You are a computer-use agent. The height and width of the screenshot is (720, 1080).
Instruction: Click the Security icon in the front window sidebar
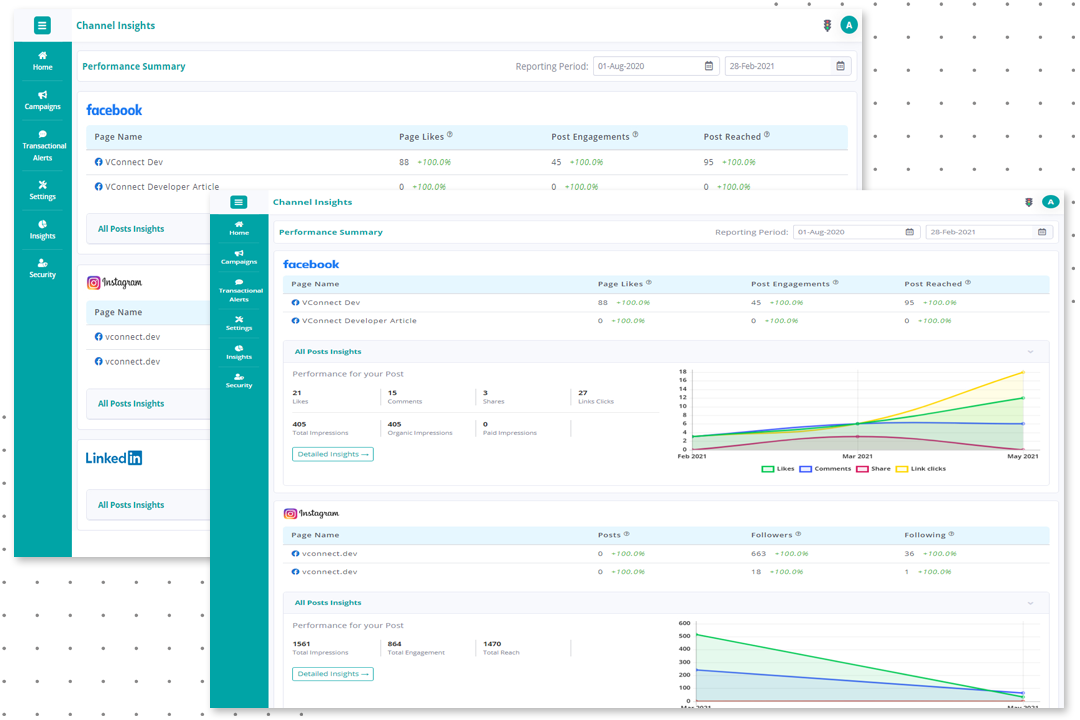point(239,377)
